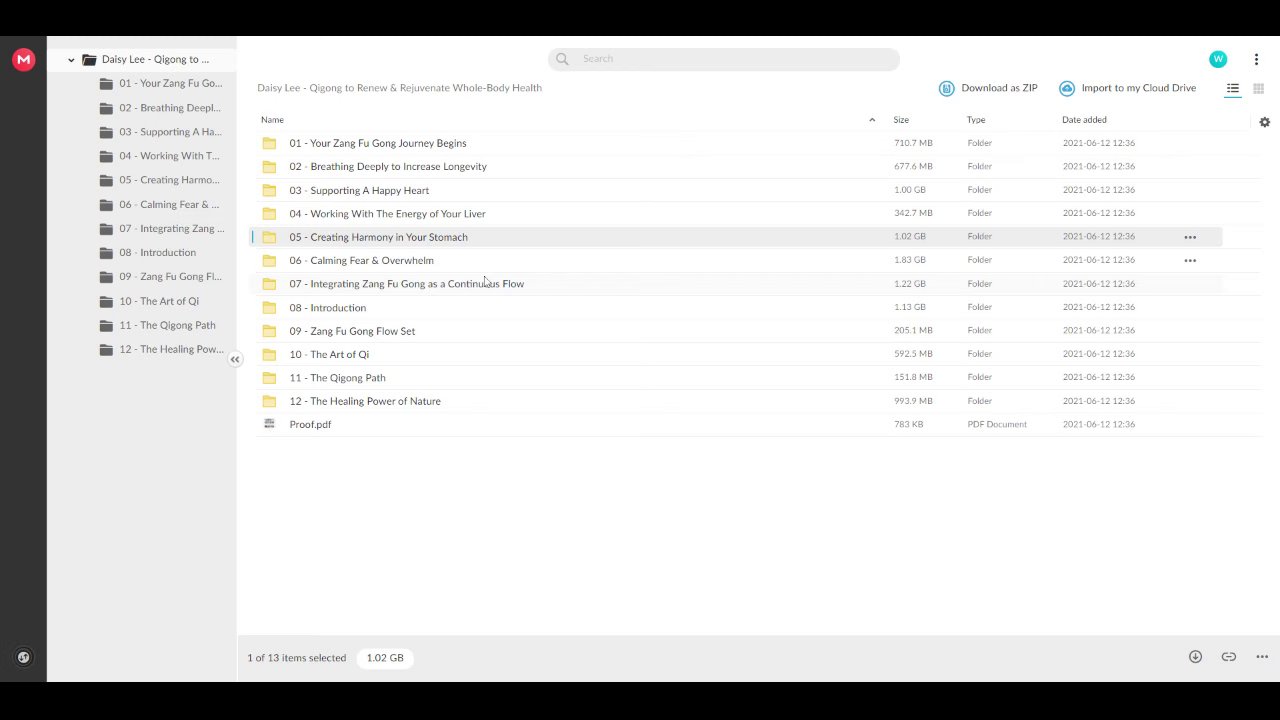Click the breadcrumb Daisy Lee folder path
The height and width of the screenshot is (720, 1280).
tap(399, 88)
